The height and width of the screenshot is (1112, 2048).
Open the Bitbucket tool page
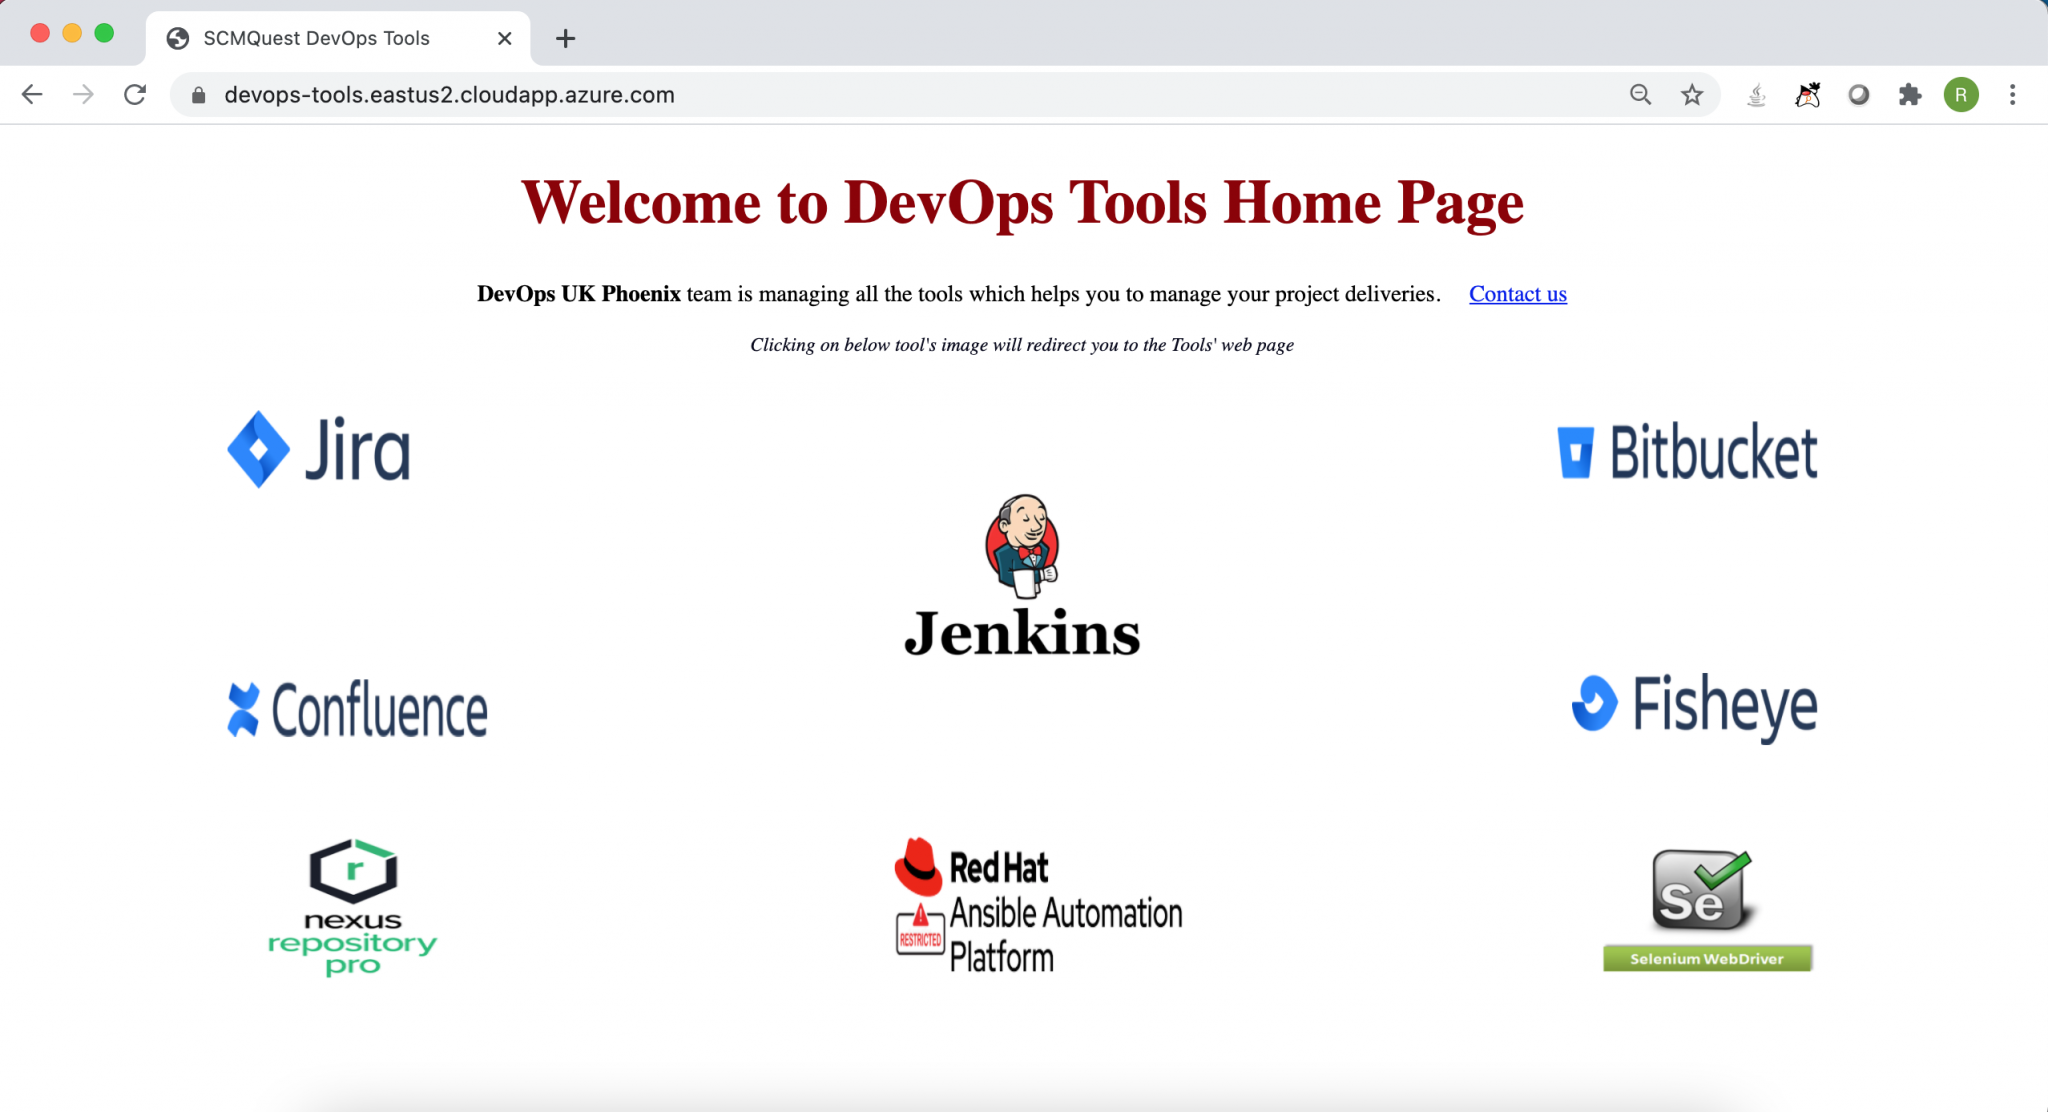coord(1685,452)
